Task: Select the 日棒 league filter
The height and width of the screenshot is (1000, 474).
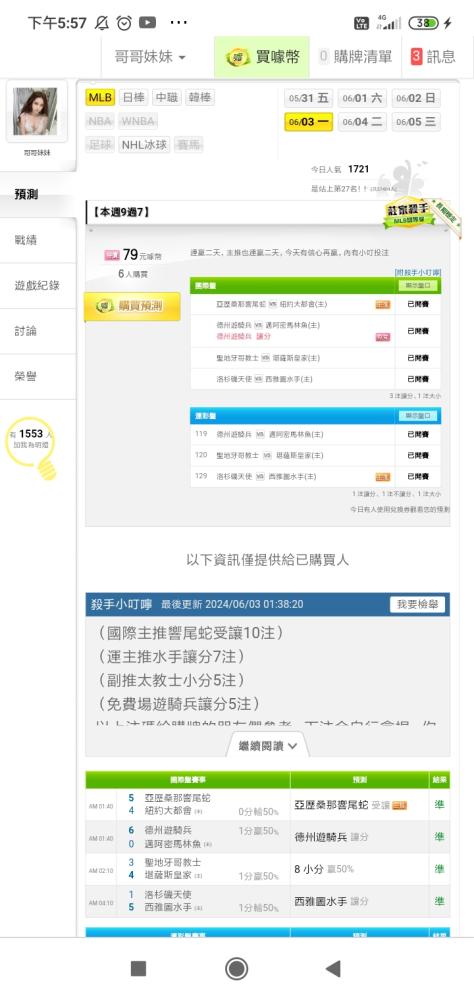Action: click(134, 98)
